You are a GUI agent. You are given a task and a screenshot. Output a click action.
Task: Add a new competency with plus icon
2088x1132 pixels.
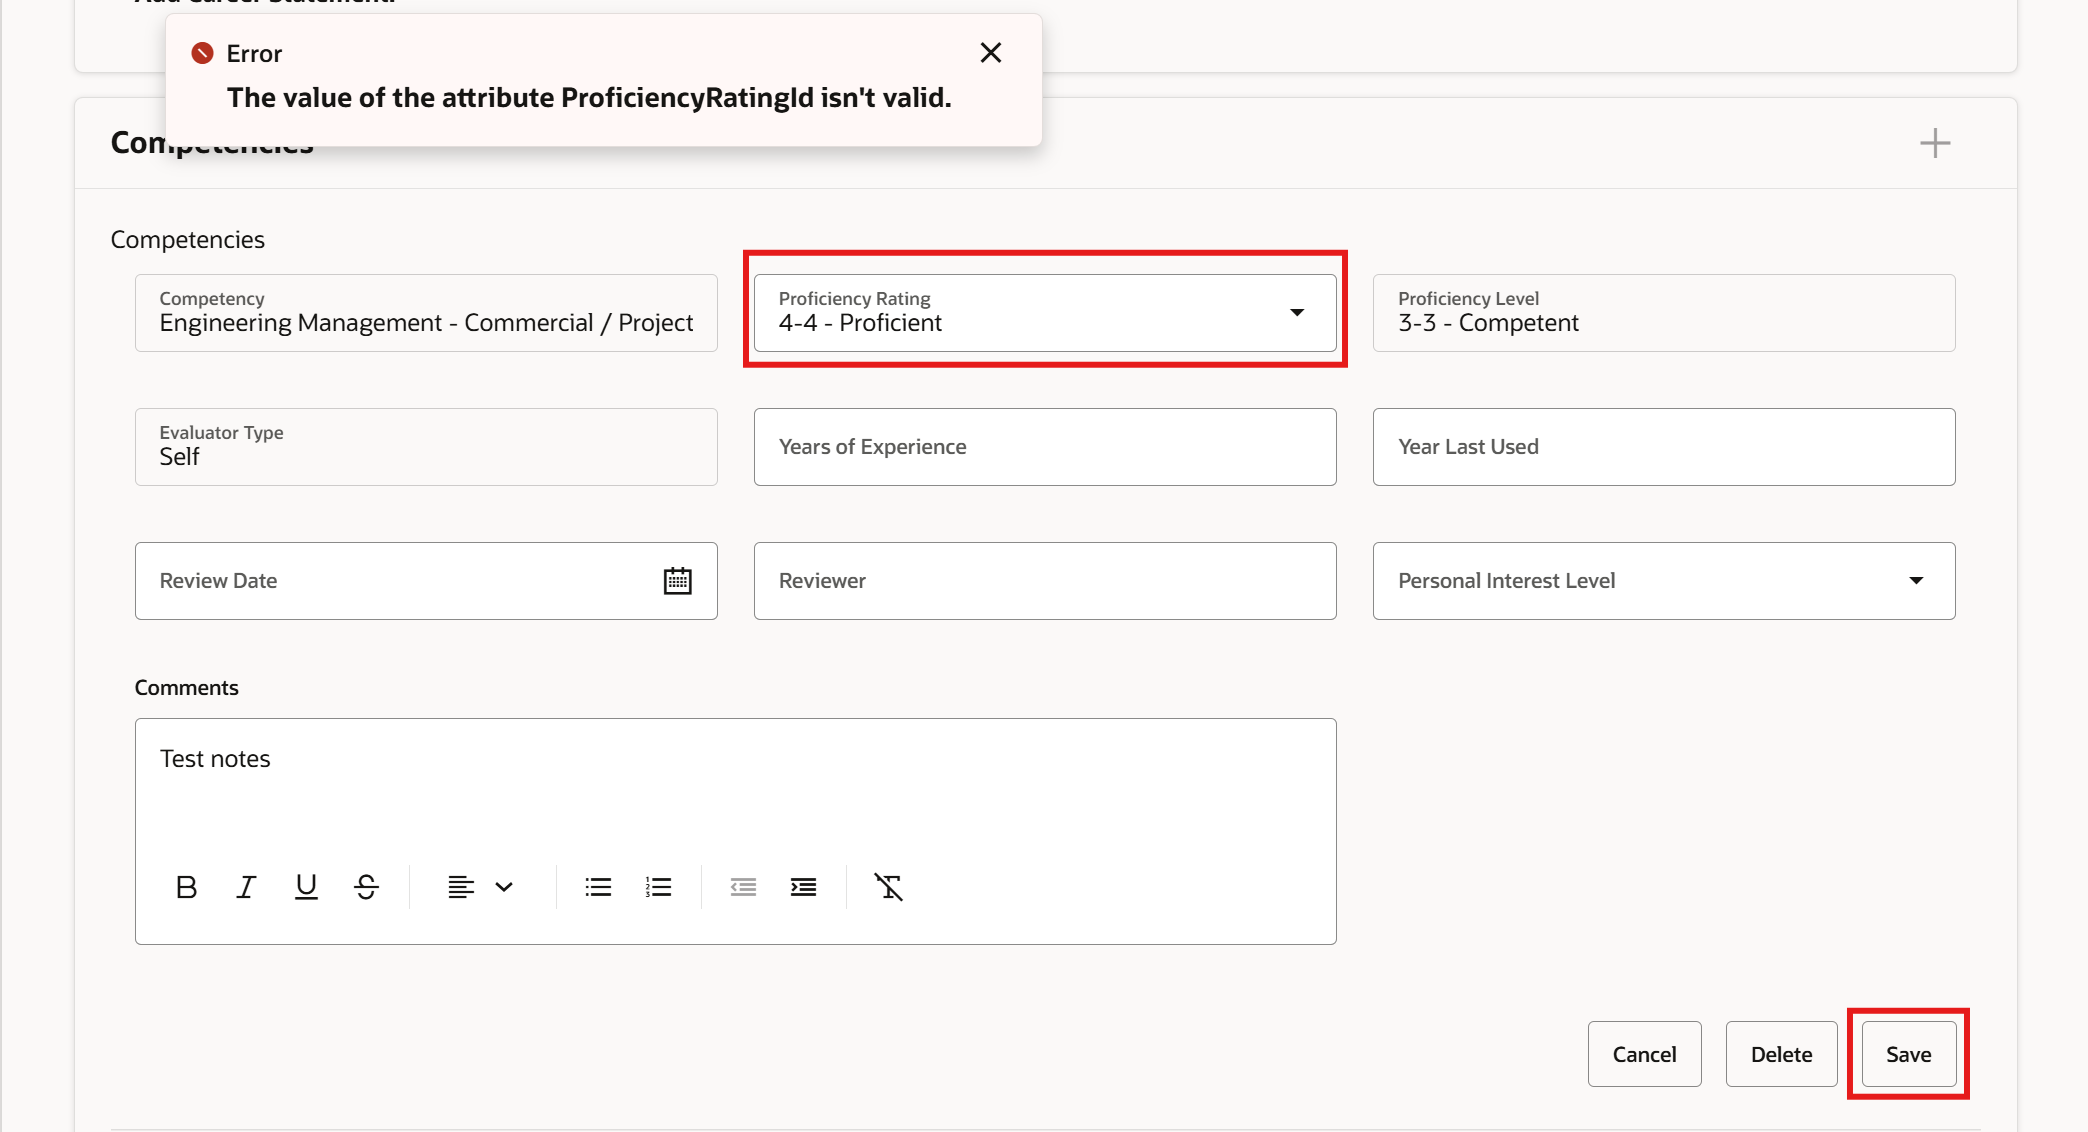pos(1935,143)
